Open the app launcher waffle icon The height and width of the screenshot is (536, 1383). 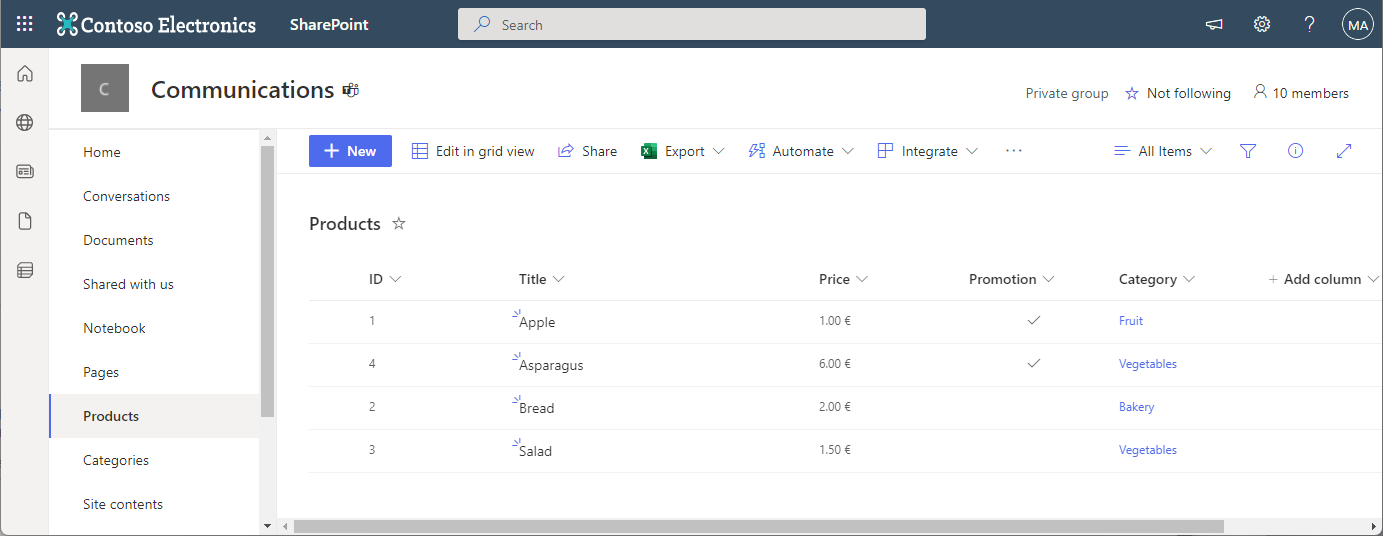coord(24,24)
